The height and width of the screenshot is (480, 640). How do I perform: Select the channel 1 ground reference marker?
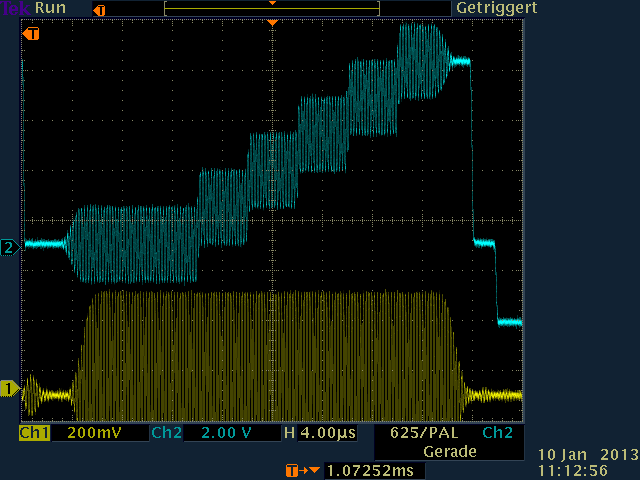point(10,388)
